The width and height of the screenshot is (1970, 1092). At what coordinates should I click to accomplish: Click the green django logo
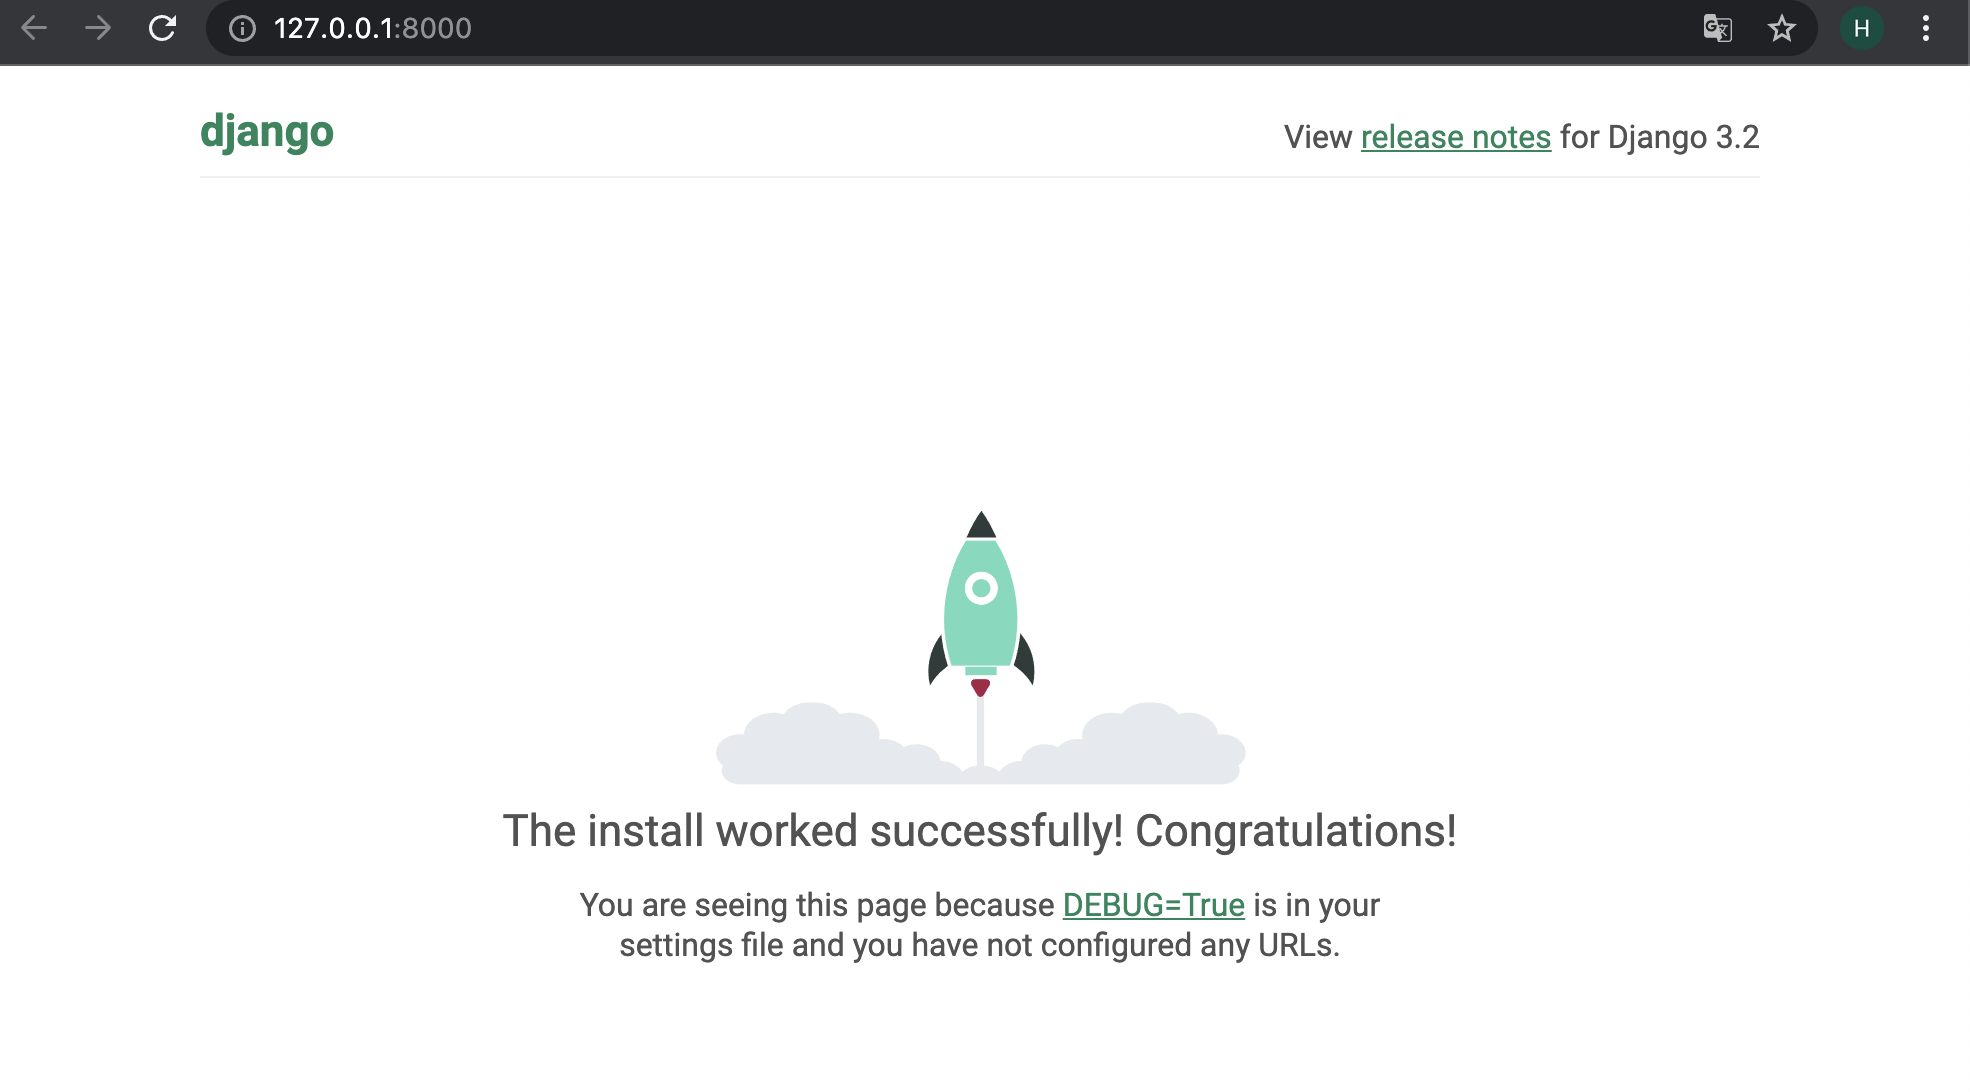(267, 132)
